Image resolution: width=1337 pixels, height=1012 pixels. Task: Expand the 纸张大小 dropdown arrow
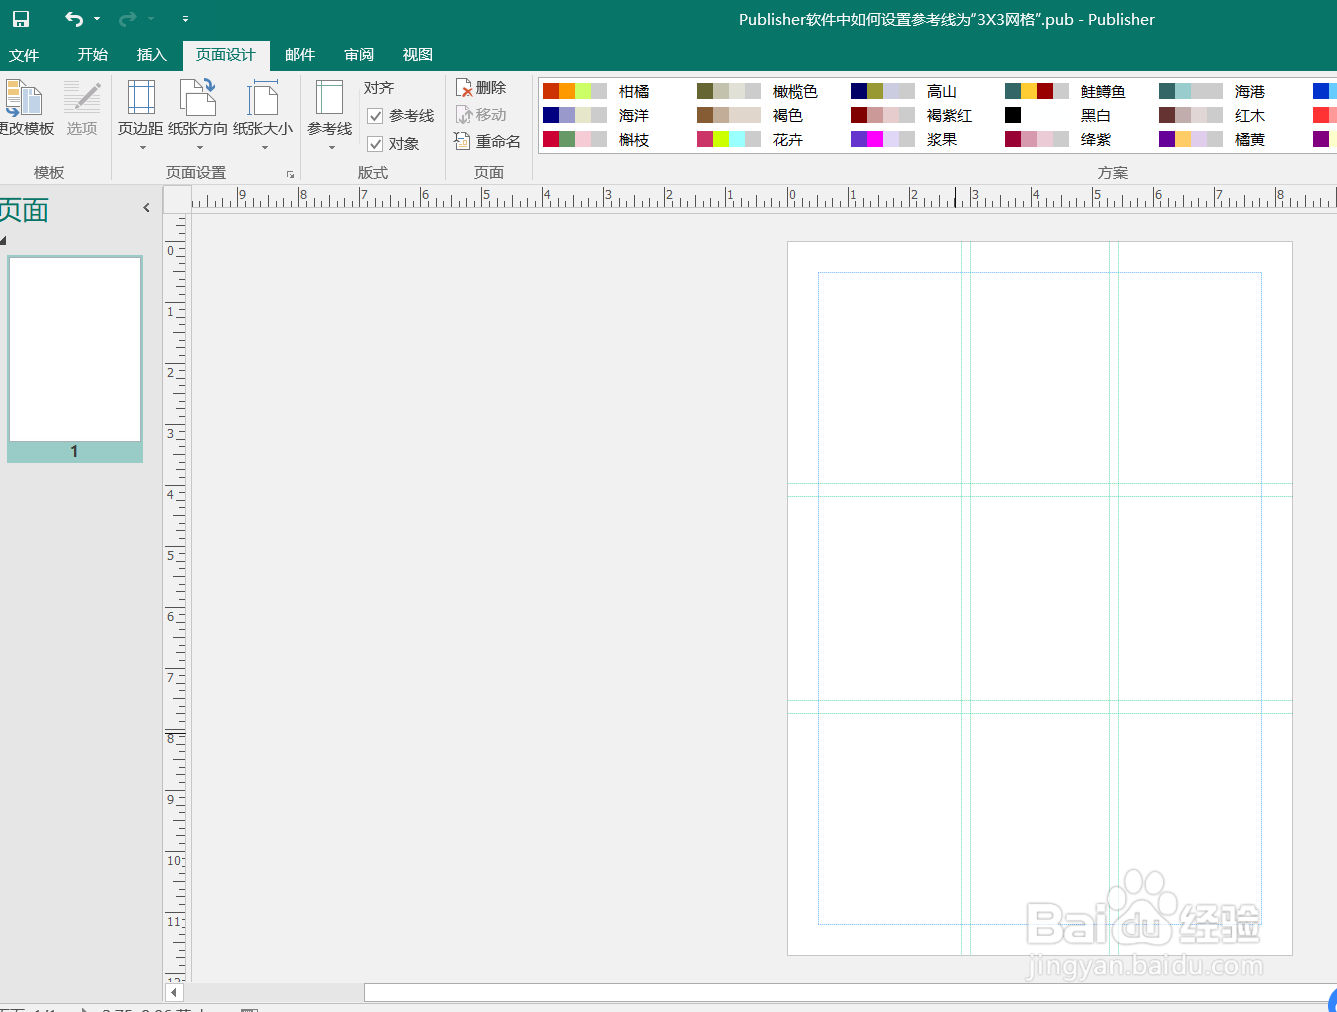click(264, 148)
